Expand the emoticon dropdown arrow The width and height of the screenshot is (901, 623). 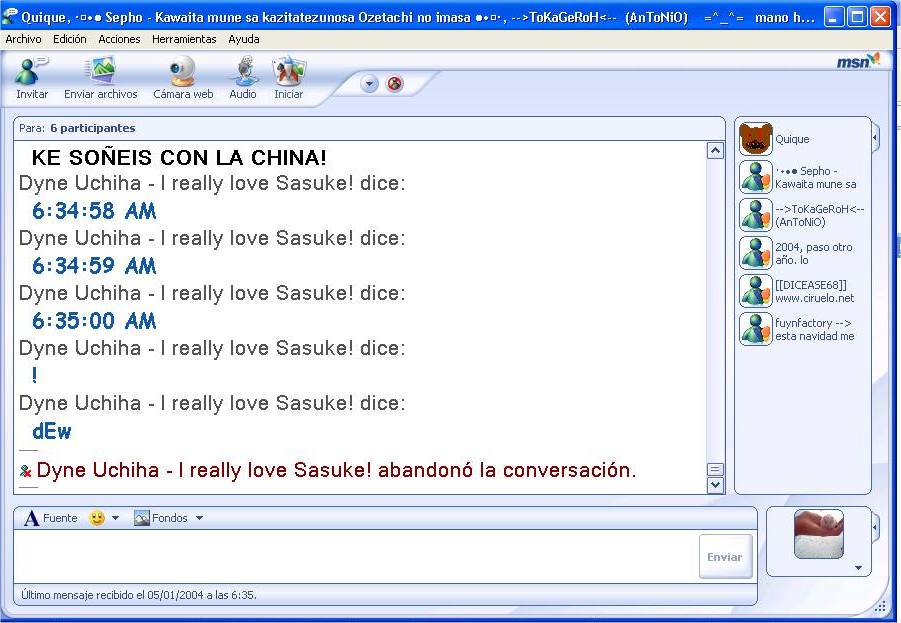(x=115, y=518)
